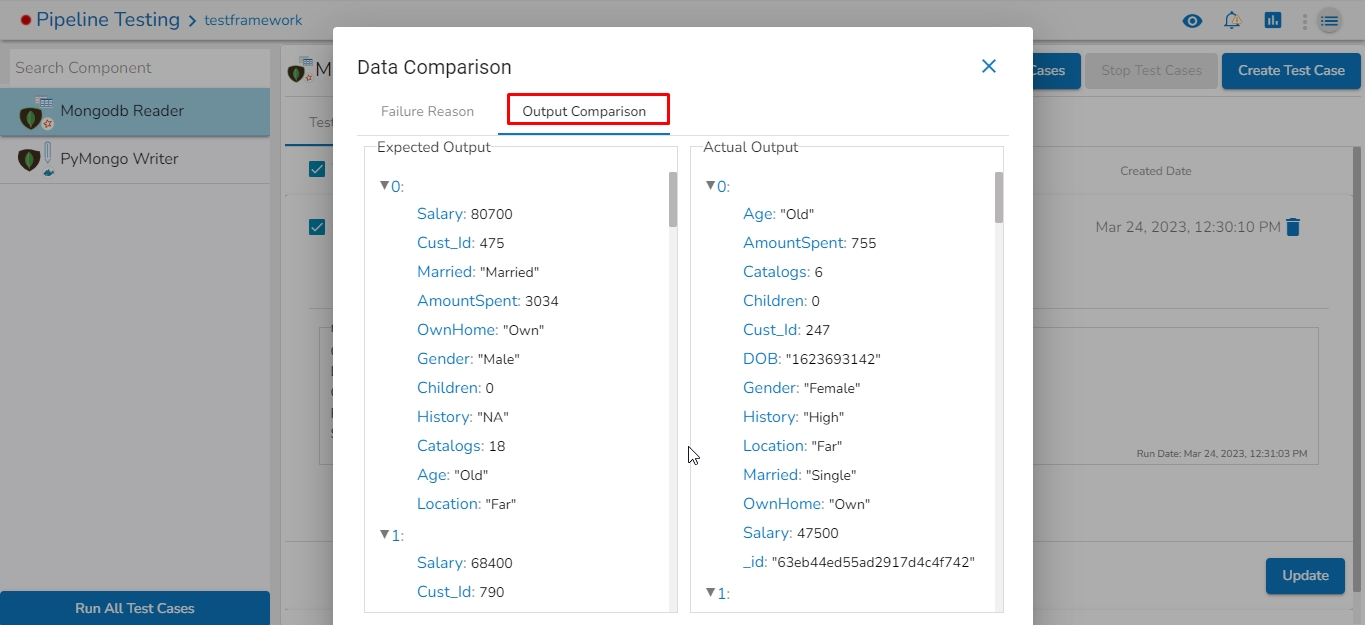The width and height of the screenshot is (1365, 625).
Task: Click the Expected Output scrollbar thumb
Action: (x=672, y=198)
